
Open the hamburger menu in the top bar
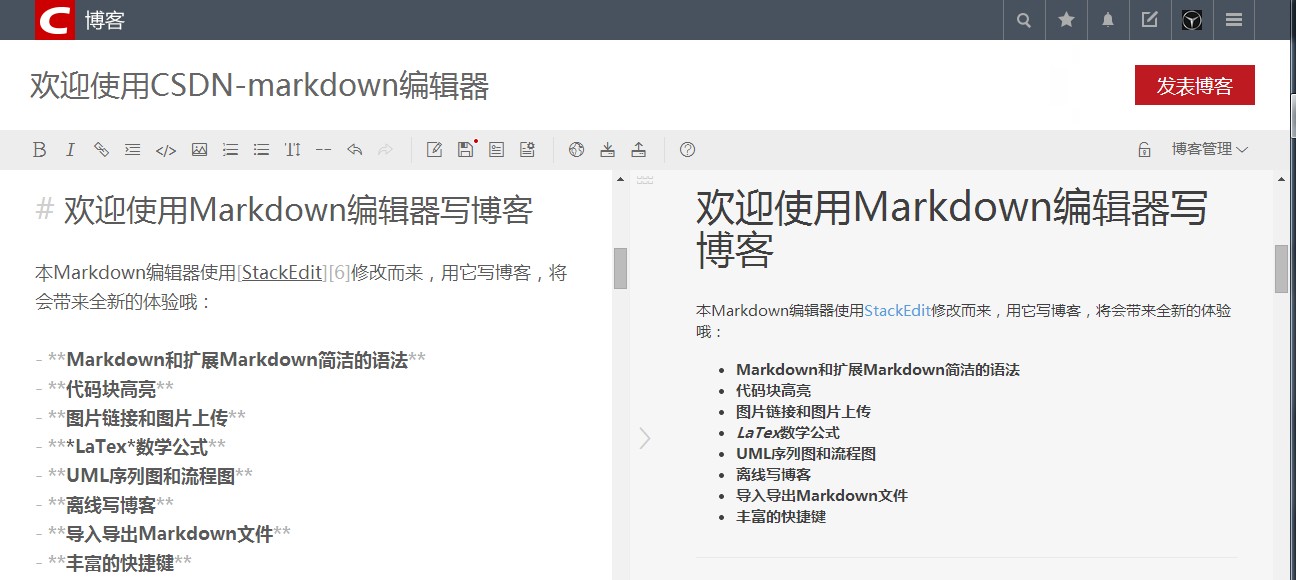[1234, 20]
